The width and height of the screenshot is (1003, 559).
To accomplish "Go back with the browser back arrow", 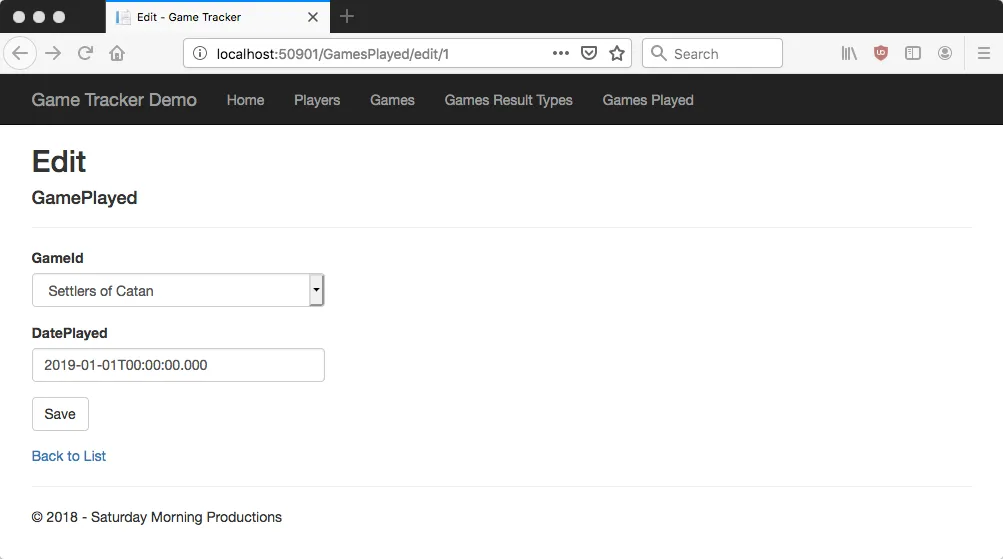I will click(x=20, y=53).
